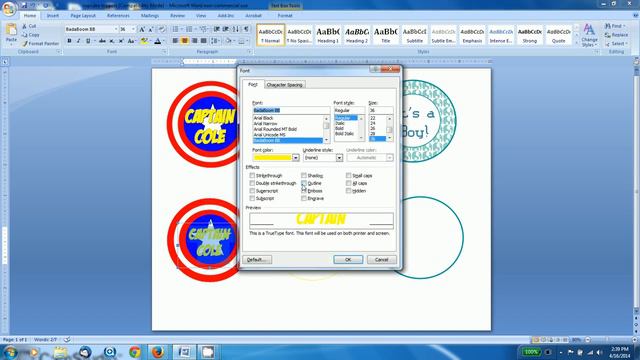Toggle Italic in the ribbon
Screen dimensions: 640x360
tap(78, 41)
